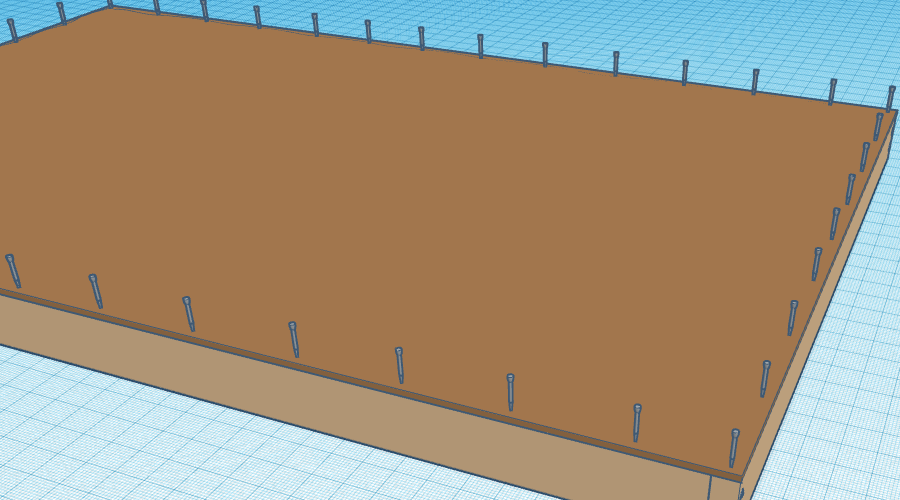Click the second-lowest nail on the right edge
900x500 pixels.
coord(792,317)
